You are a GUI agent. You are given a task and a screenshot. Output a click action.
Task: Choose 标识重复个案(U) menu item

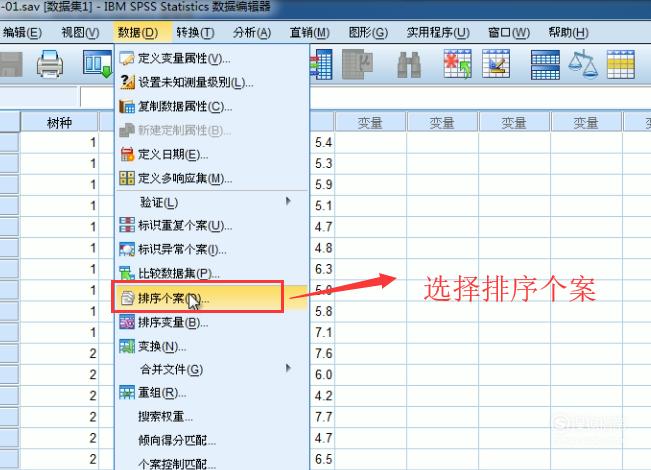coord(212,225)
